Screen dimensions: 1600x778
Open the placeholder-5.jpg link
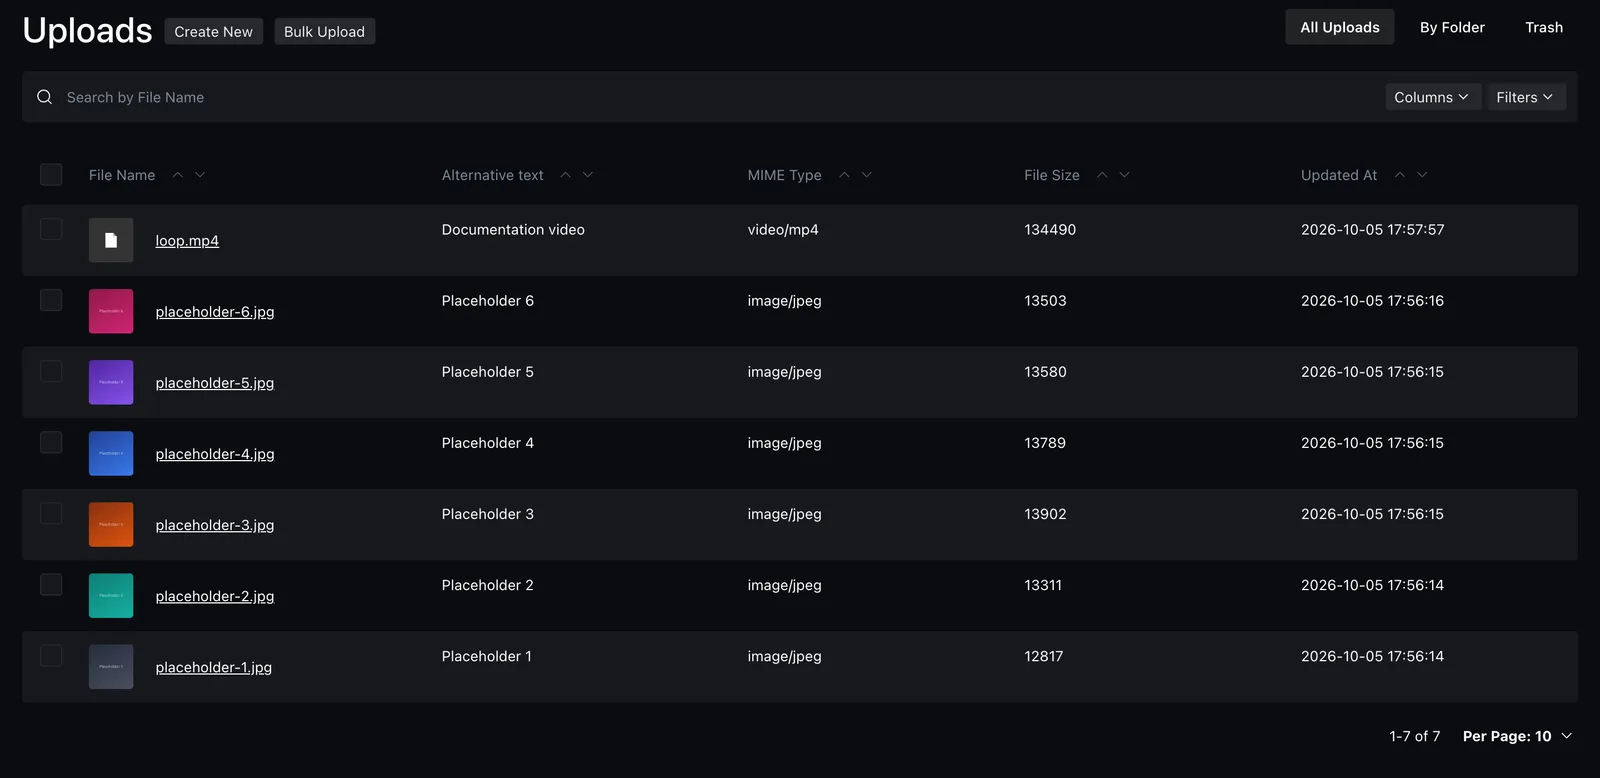(215, 383)
